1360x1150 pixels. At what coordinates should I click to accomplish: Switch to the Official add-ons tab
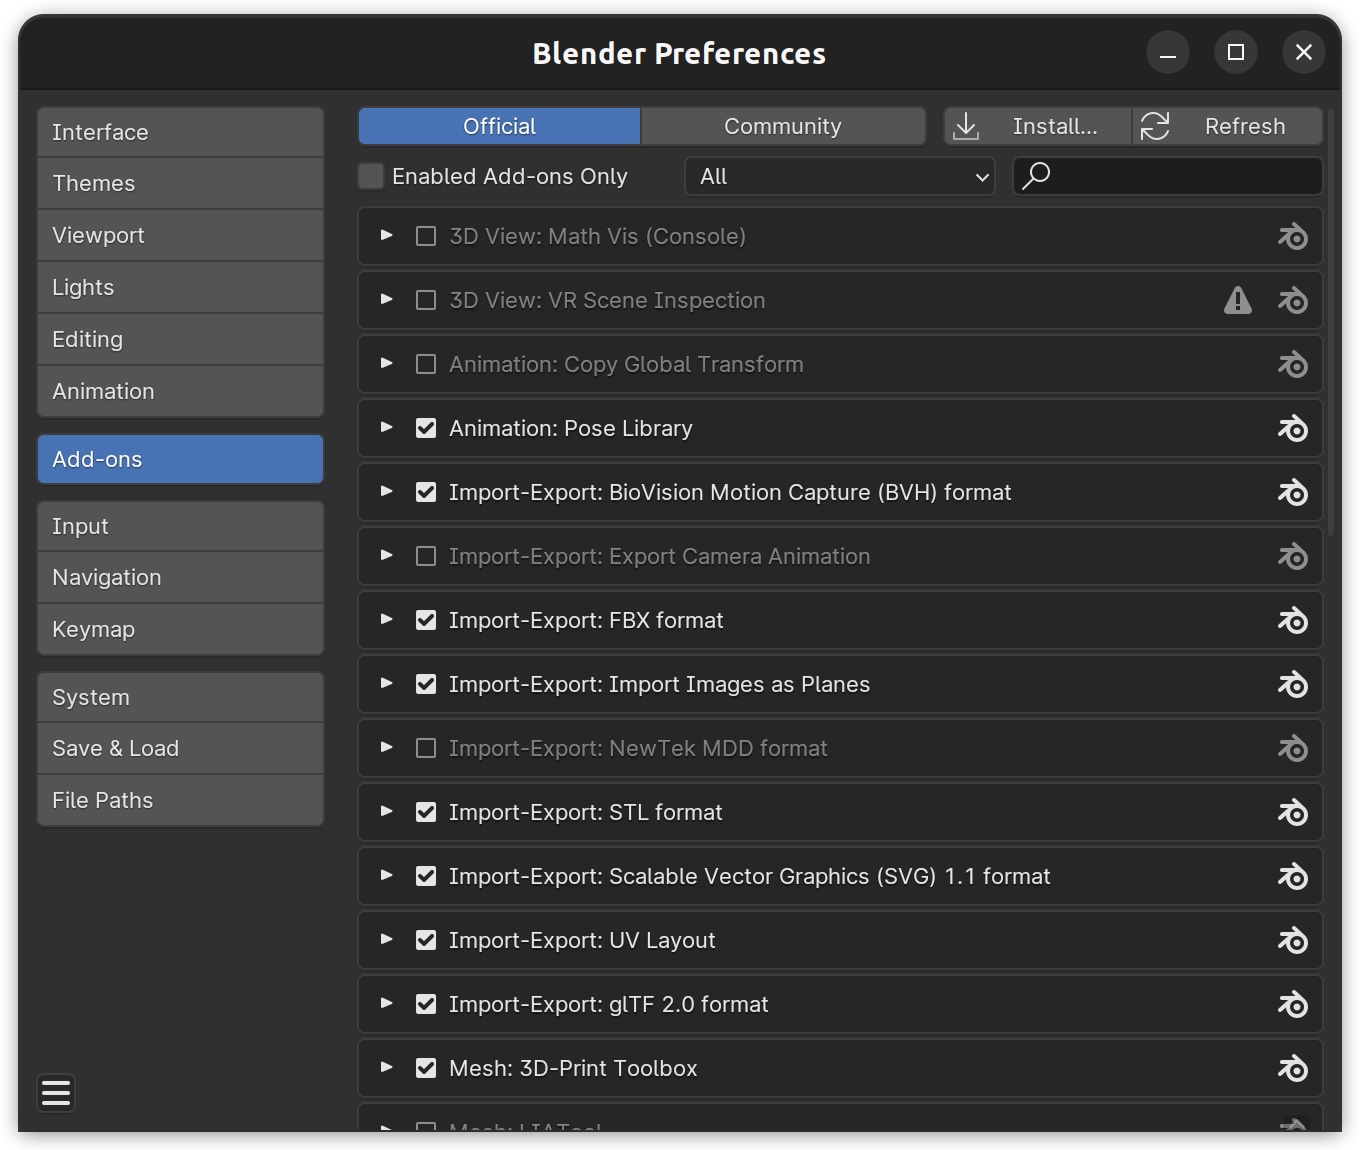pos(499,126)
